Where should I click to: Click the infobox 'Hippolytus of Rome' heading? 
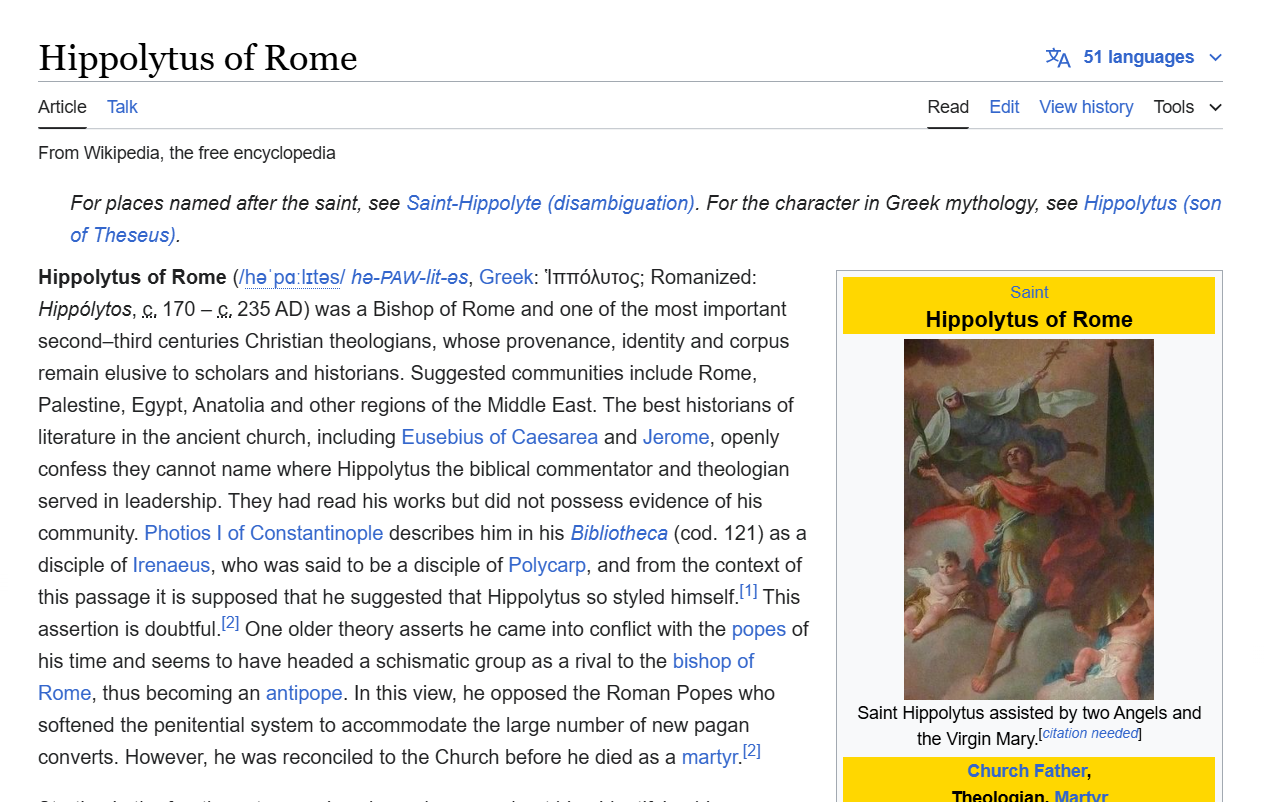tap(1029, 320)
